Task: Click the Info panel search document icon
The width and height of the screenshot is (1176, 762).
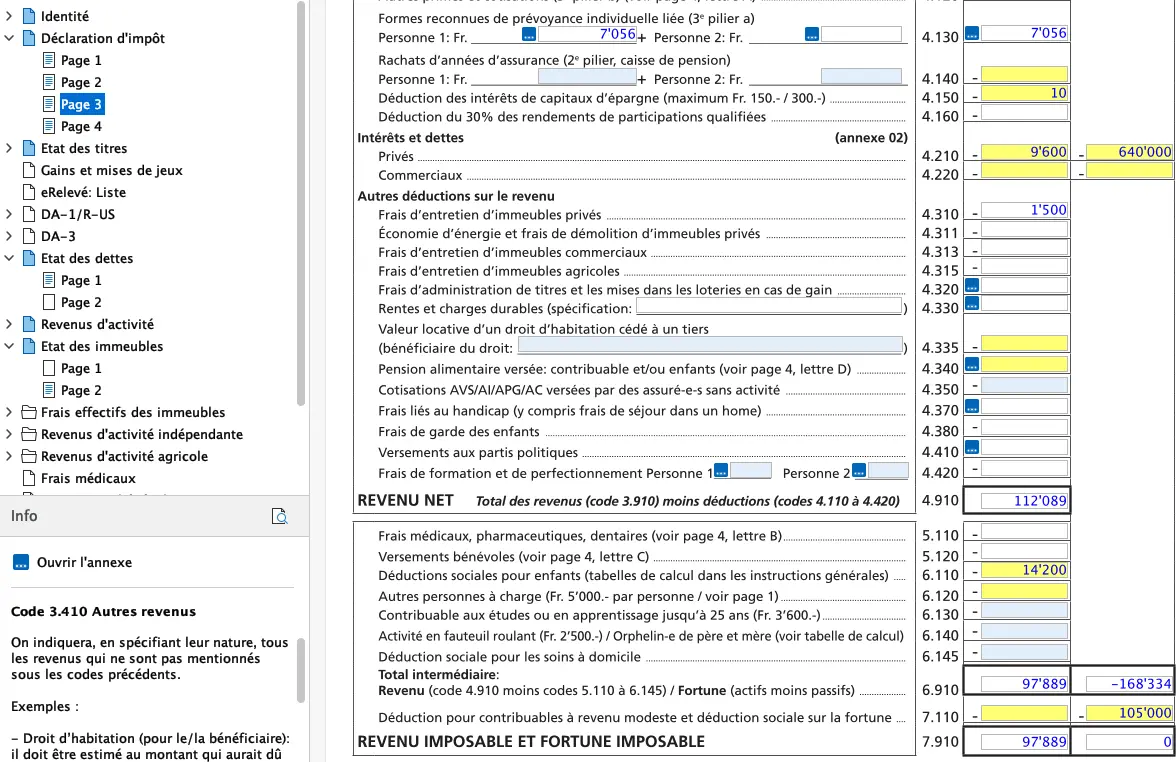Action: coord(281,516)
